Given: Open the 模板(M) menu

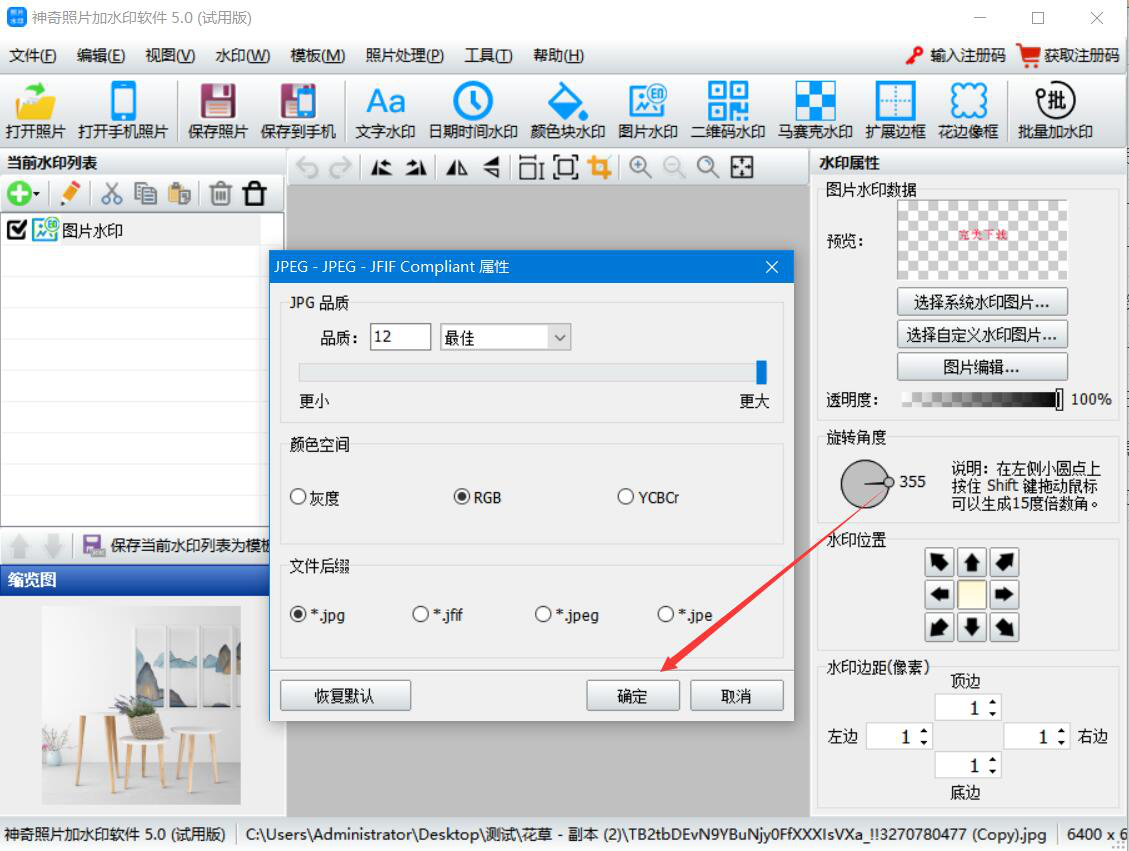Looking at the screenshot, I should point(318,55).
